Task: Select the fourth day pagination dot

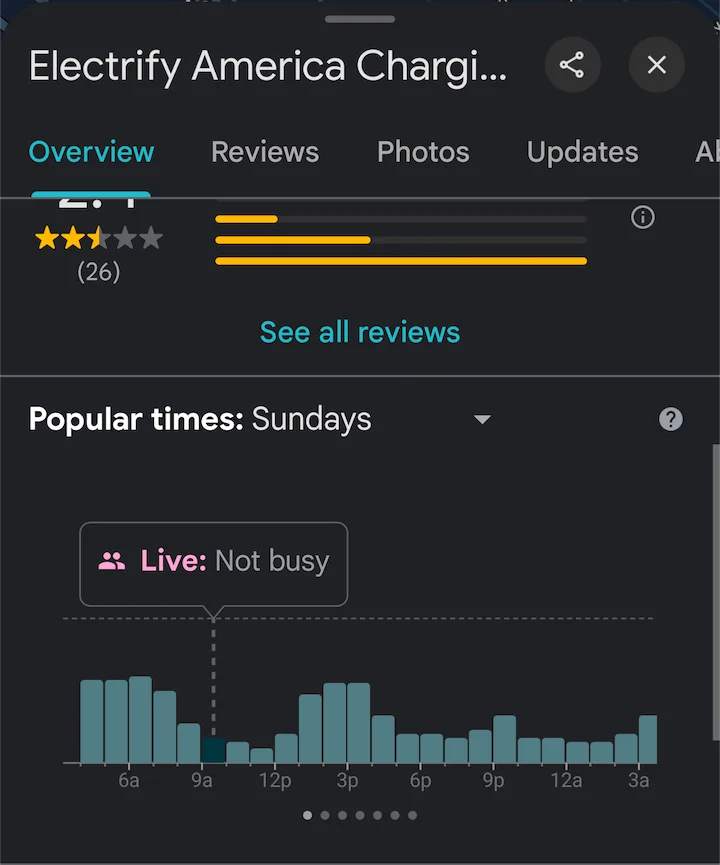Action: [360, 815]
